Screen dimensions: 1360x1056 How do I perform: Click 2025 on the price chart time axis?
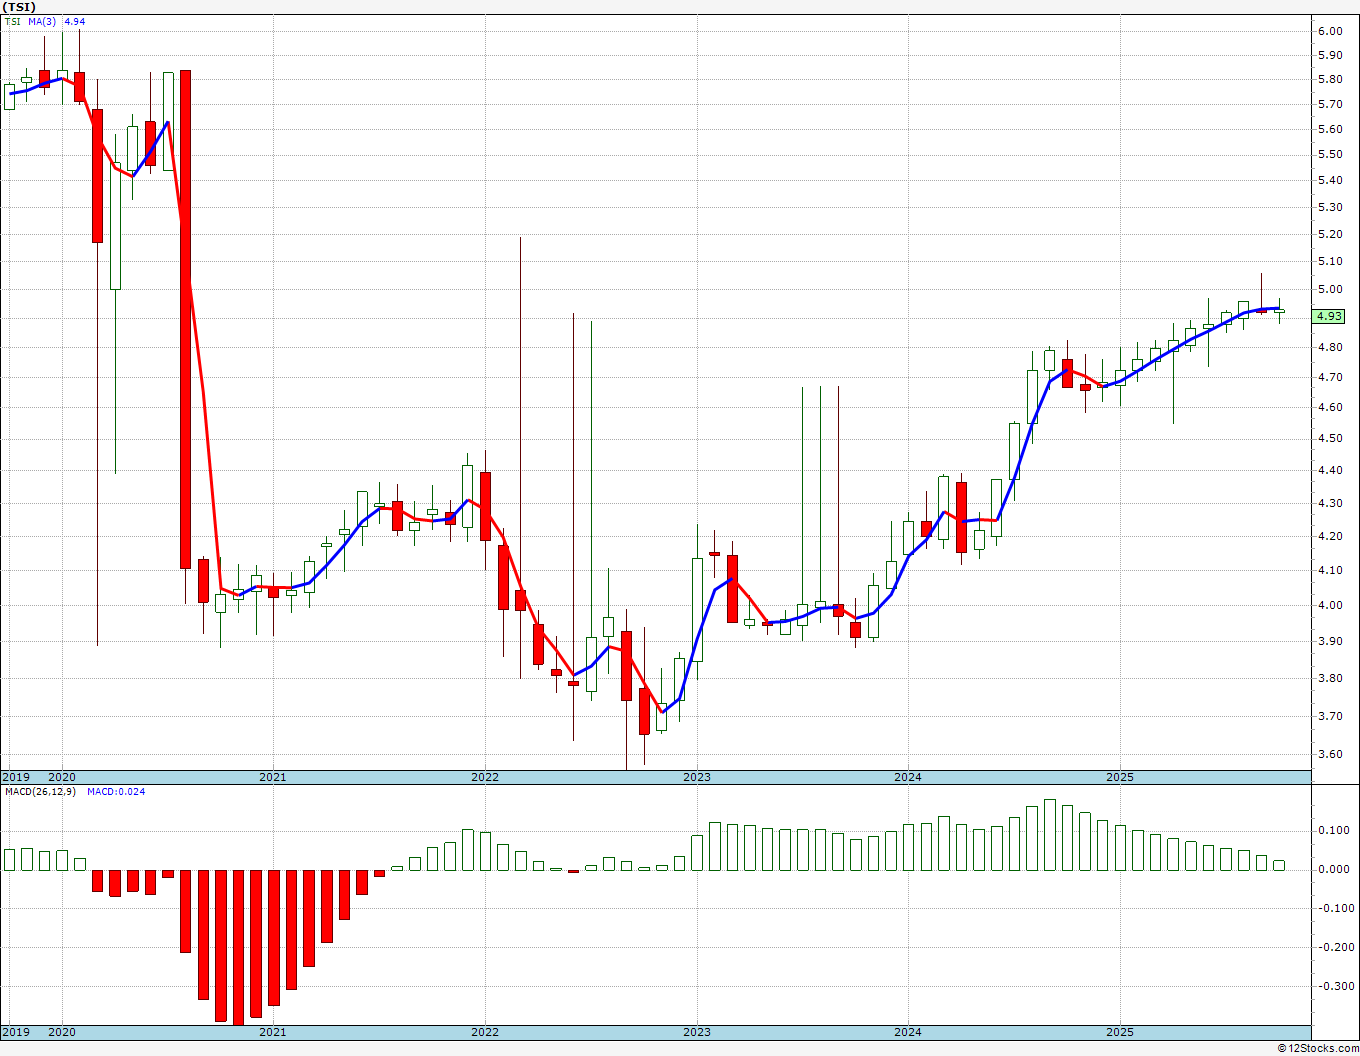1120,777
